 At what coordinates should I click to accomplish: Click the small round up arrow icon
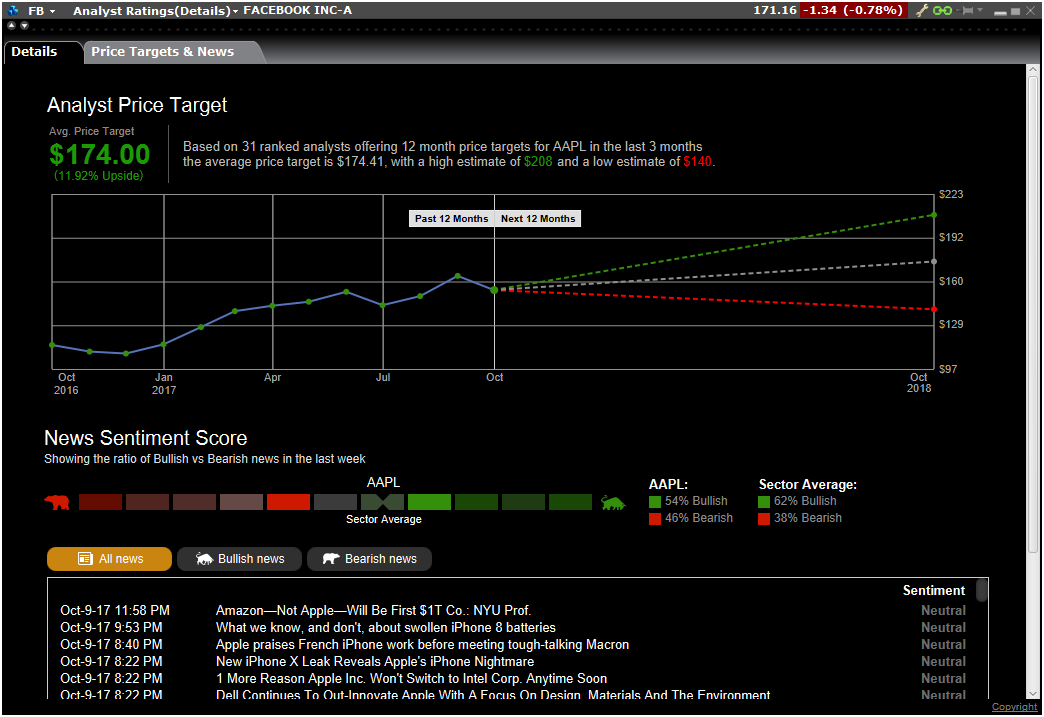pyautogui.click(x=12, y=25)
